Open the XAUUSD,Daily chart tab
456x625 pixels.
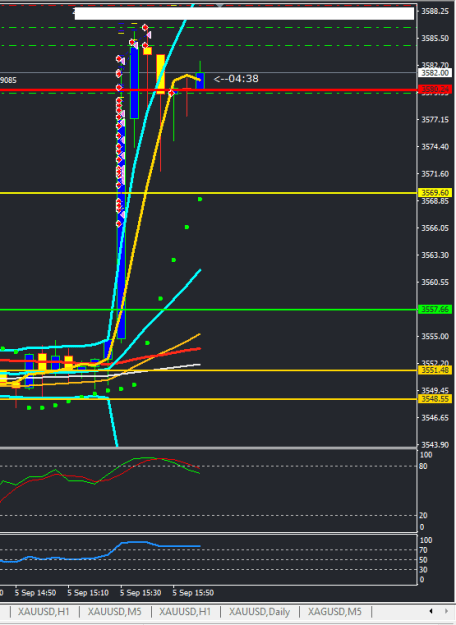259,611
